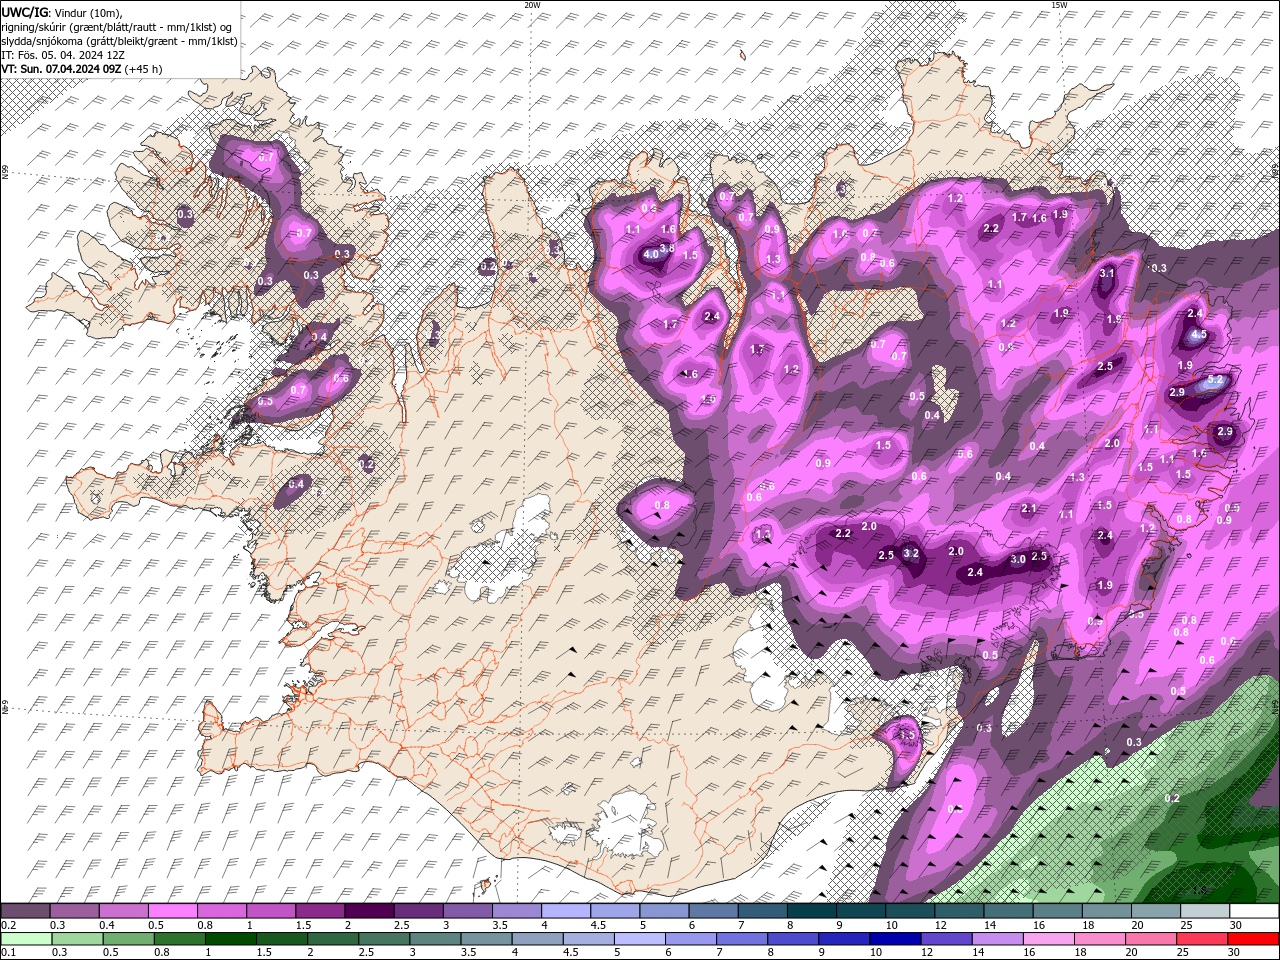The height and width of the screenshot is (960, 1280).
Task: Select the dark mauve 0.2 swatch, top legend row
Action: (25, 911)
